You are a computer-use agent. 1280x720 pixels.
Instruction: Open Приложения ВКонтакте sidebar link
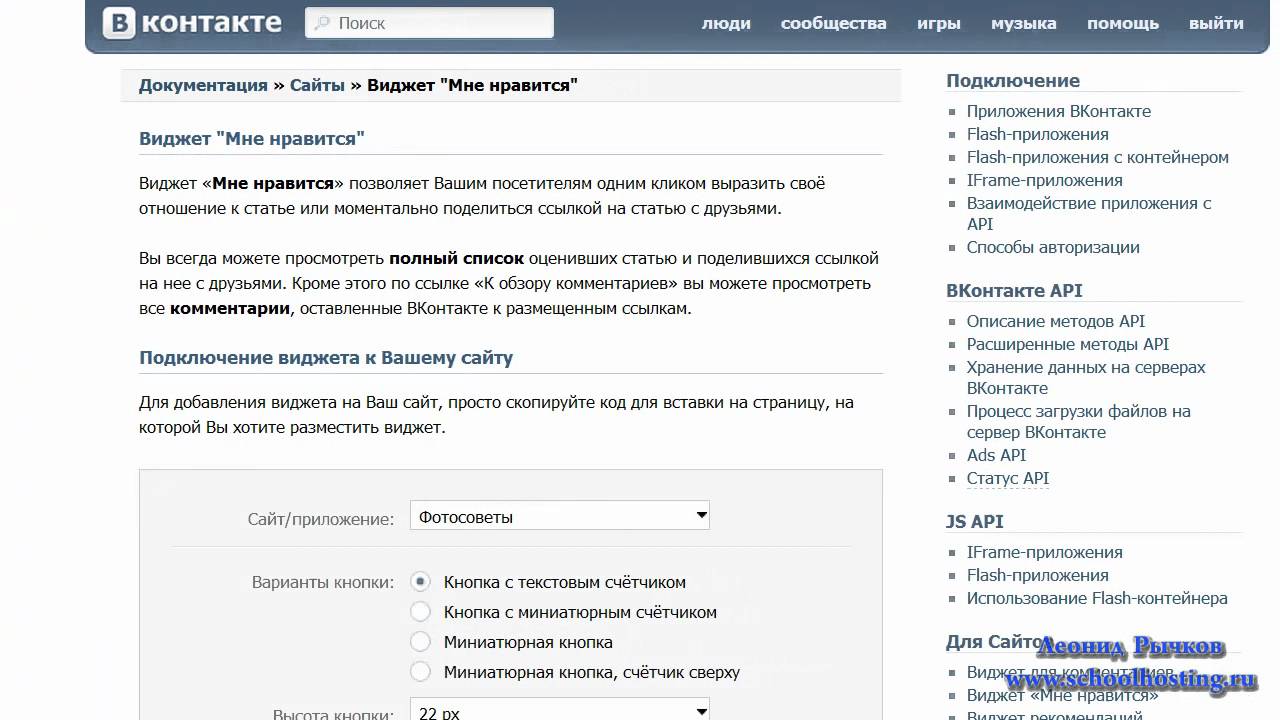tap(1059, 111)
